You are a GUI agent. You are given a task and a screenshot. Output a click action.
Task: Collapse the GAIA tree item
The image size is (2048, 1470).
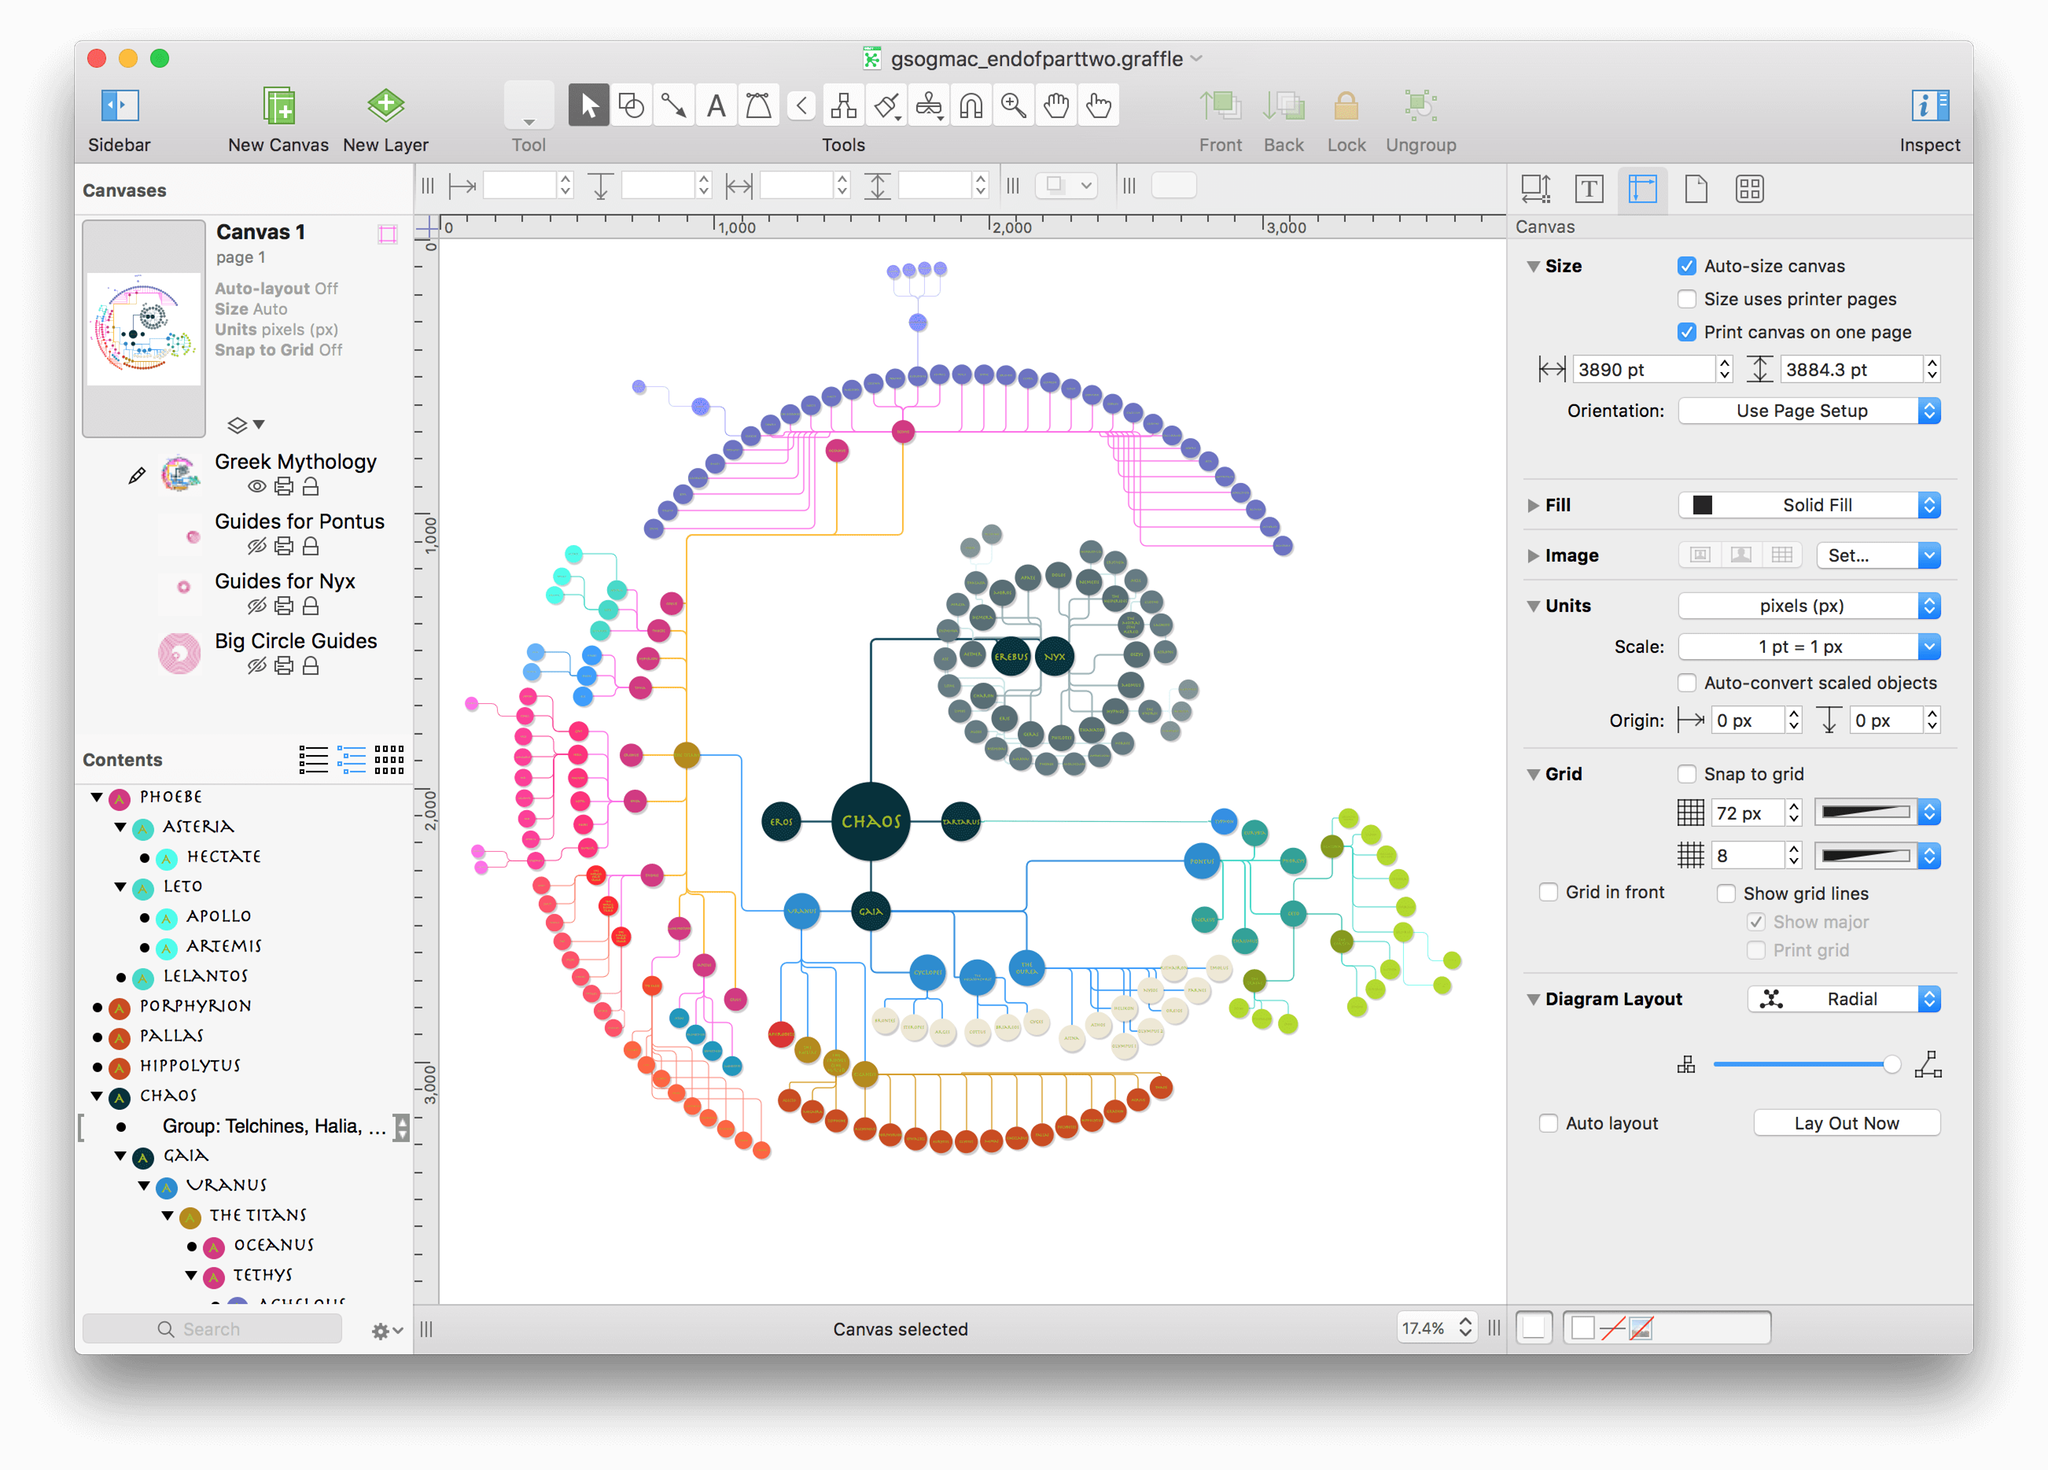[121, 1156]
